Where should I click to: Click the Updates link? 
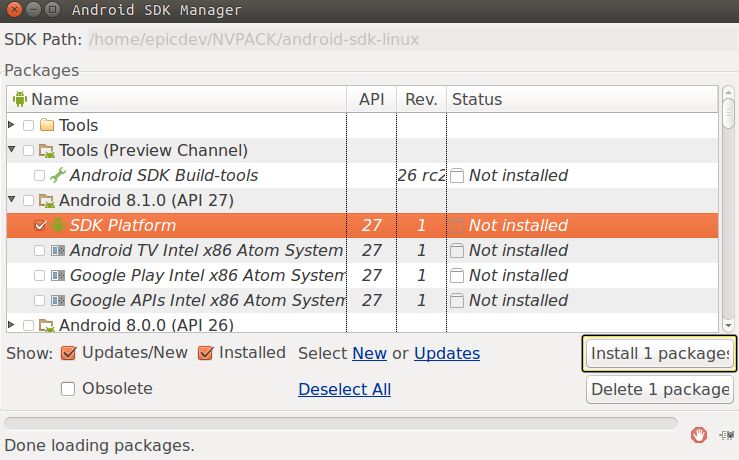tap(447, 353)
